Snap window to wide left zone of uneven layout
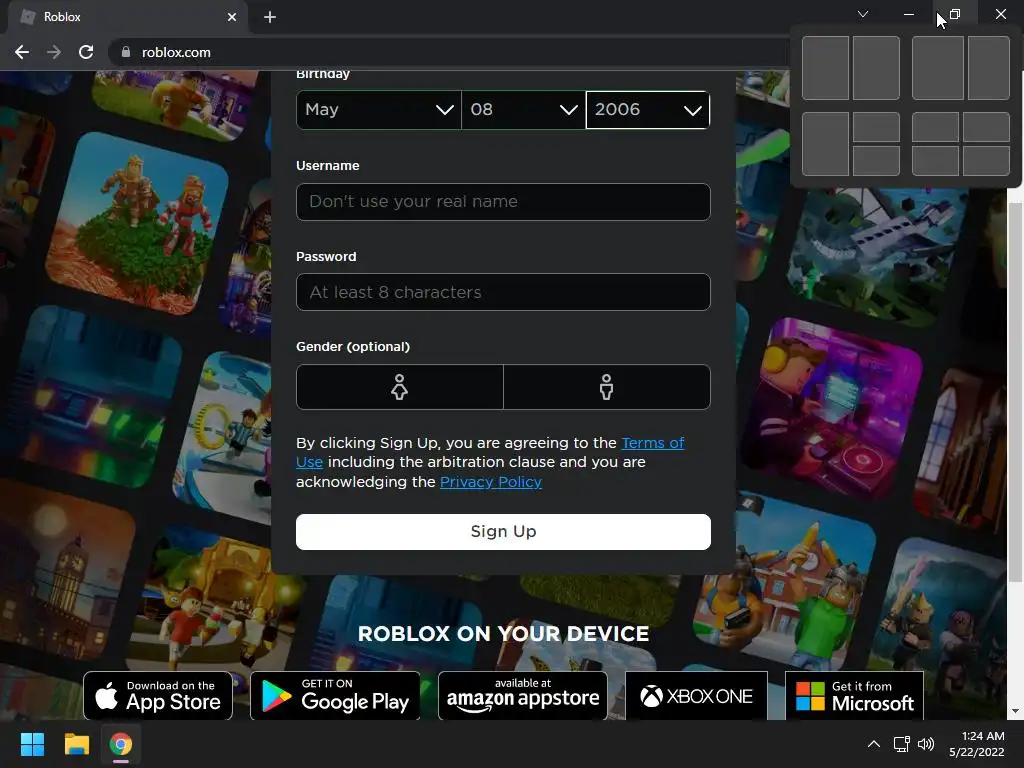Screen dimensions: 1024x768 pyautogui.click(x=938, y=68)
